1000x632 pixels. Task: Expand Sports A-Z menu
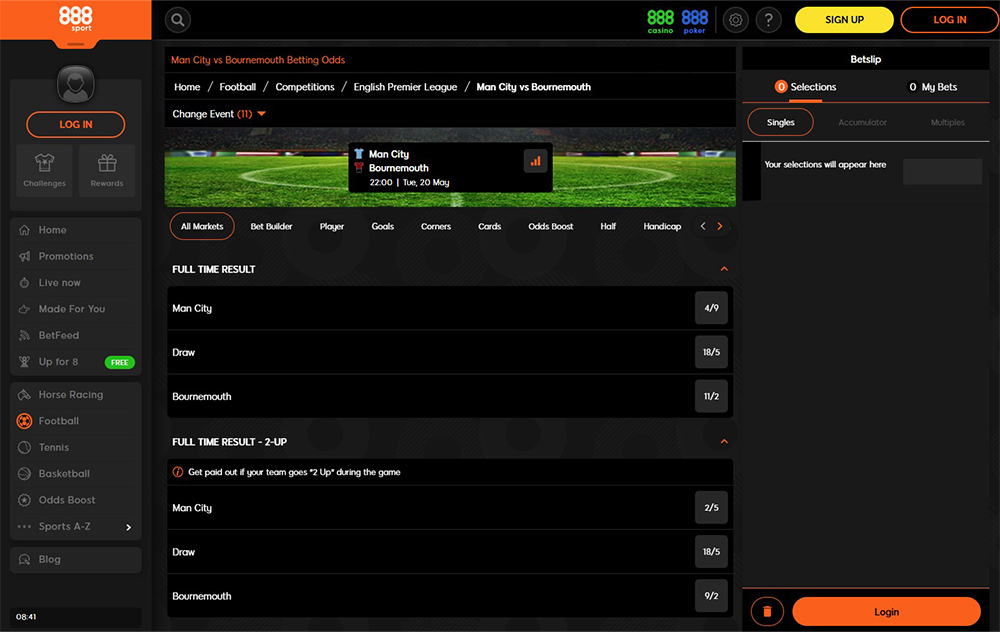tap(76, 526)
